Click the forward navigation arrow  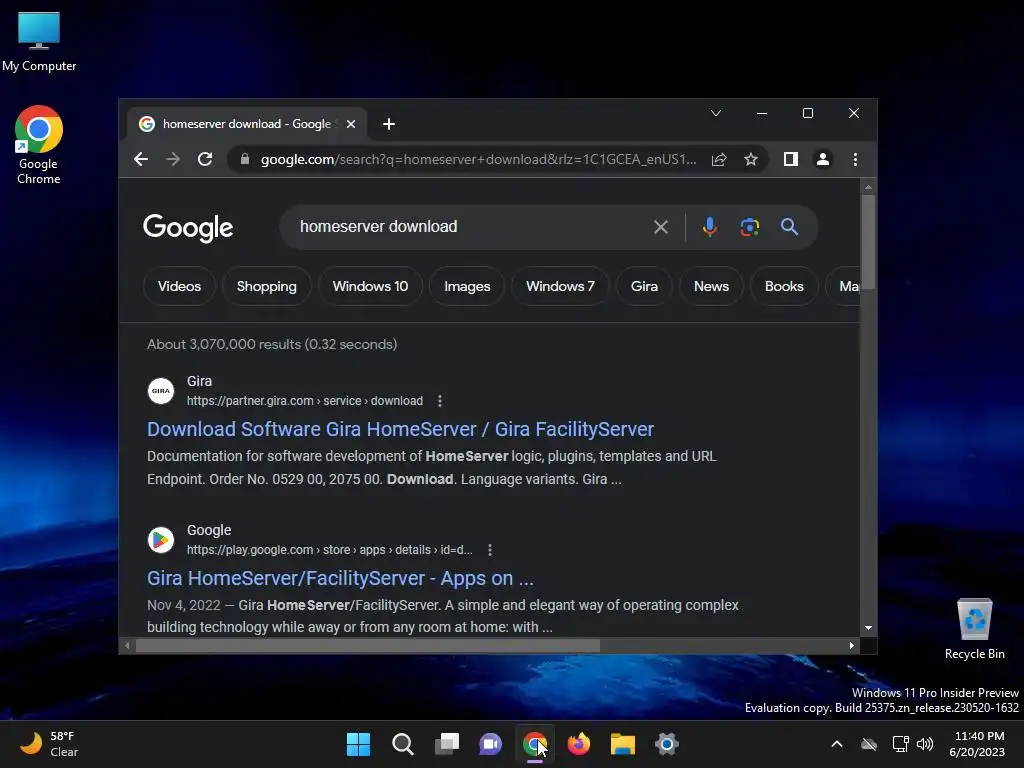point(173,159)
